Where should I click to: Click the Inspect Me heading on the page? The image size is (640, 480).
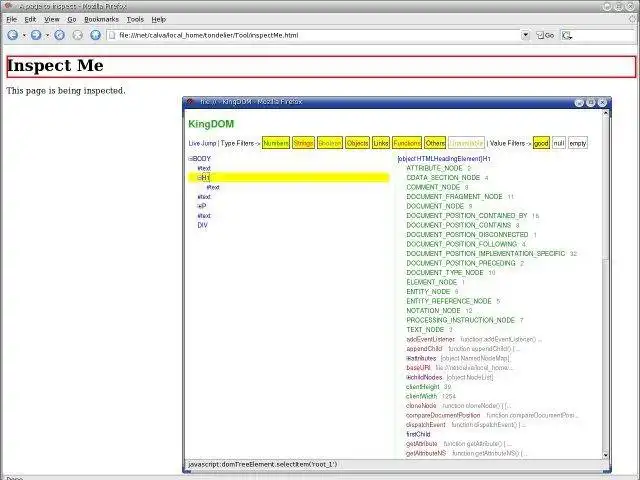click(x=55, y=66)
